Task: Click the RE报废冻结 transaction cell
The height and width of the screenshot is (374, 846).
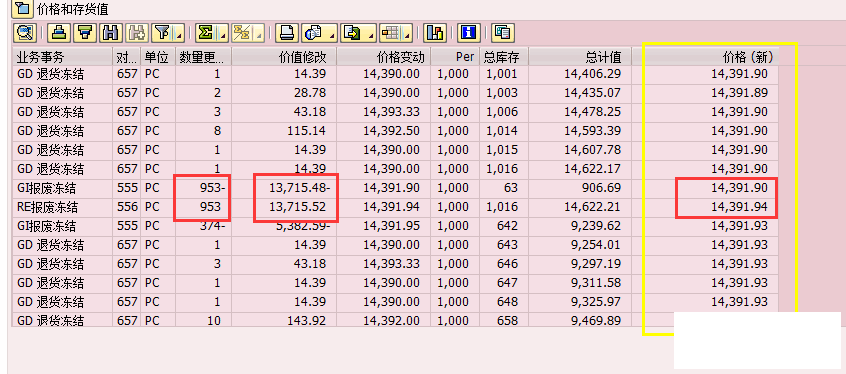Action: (63, 207)
